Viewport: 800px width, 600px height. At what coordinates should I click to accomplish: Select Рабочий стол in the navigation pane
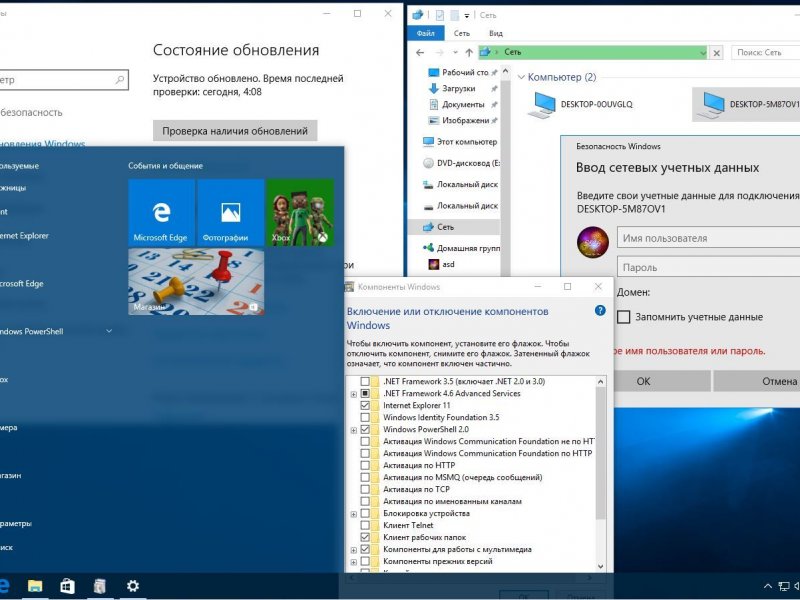point(463,72)
